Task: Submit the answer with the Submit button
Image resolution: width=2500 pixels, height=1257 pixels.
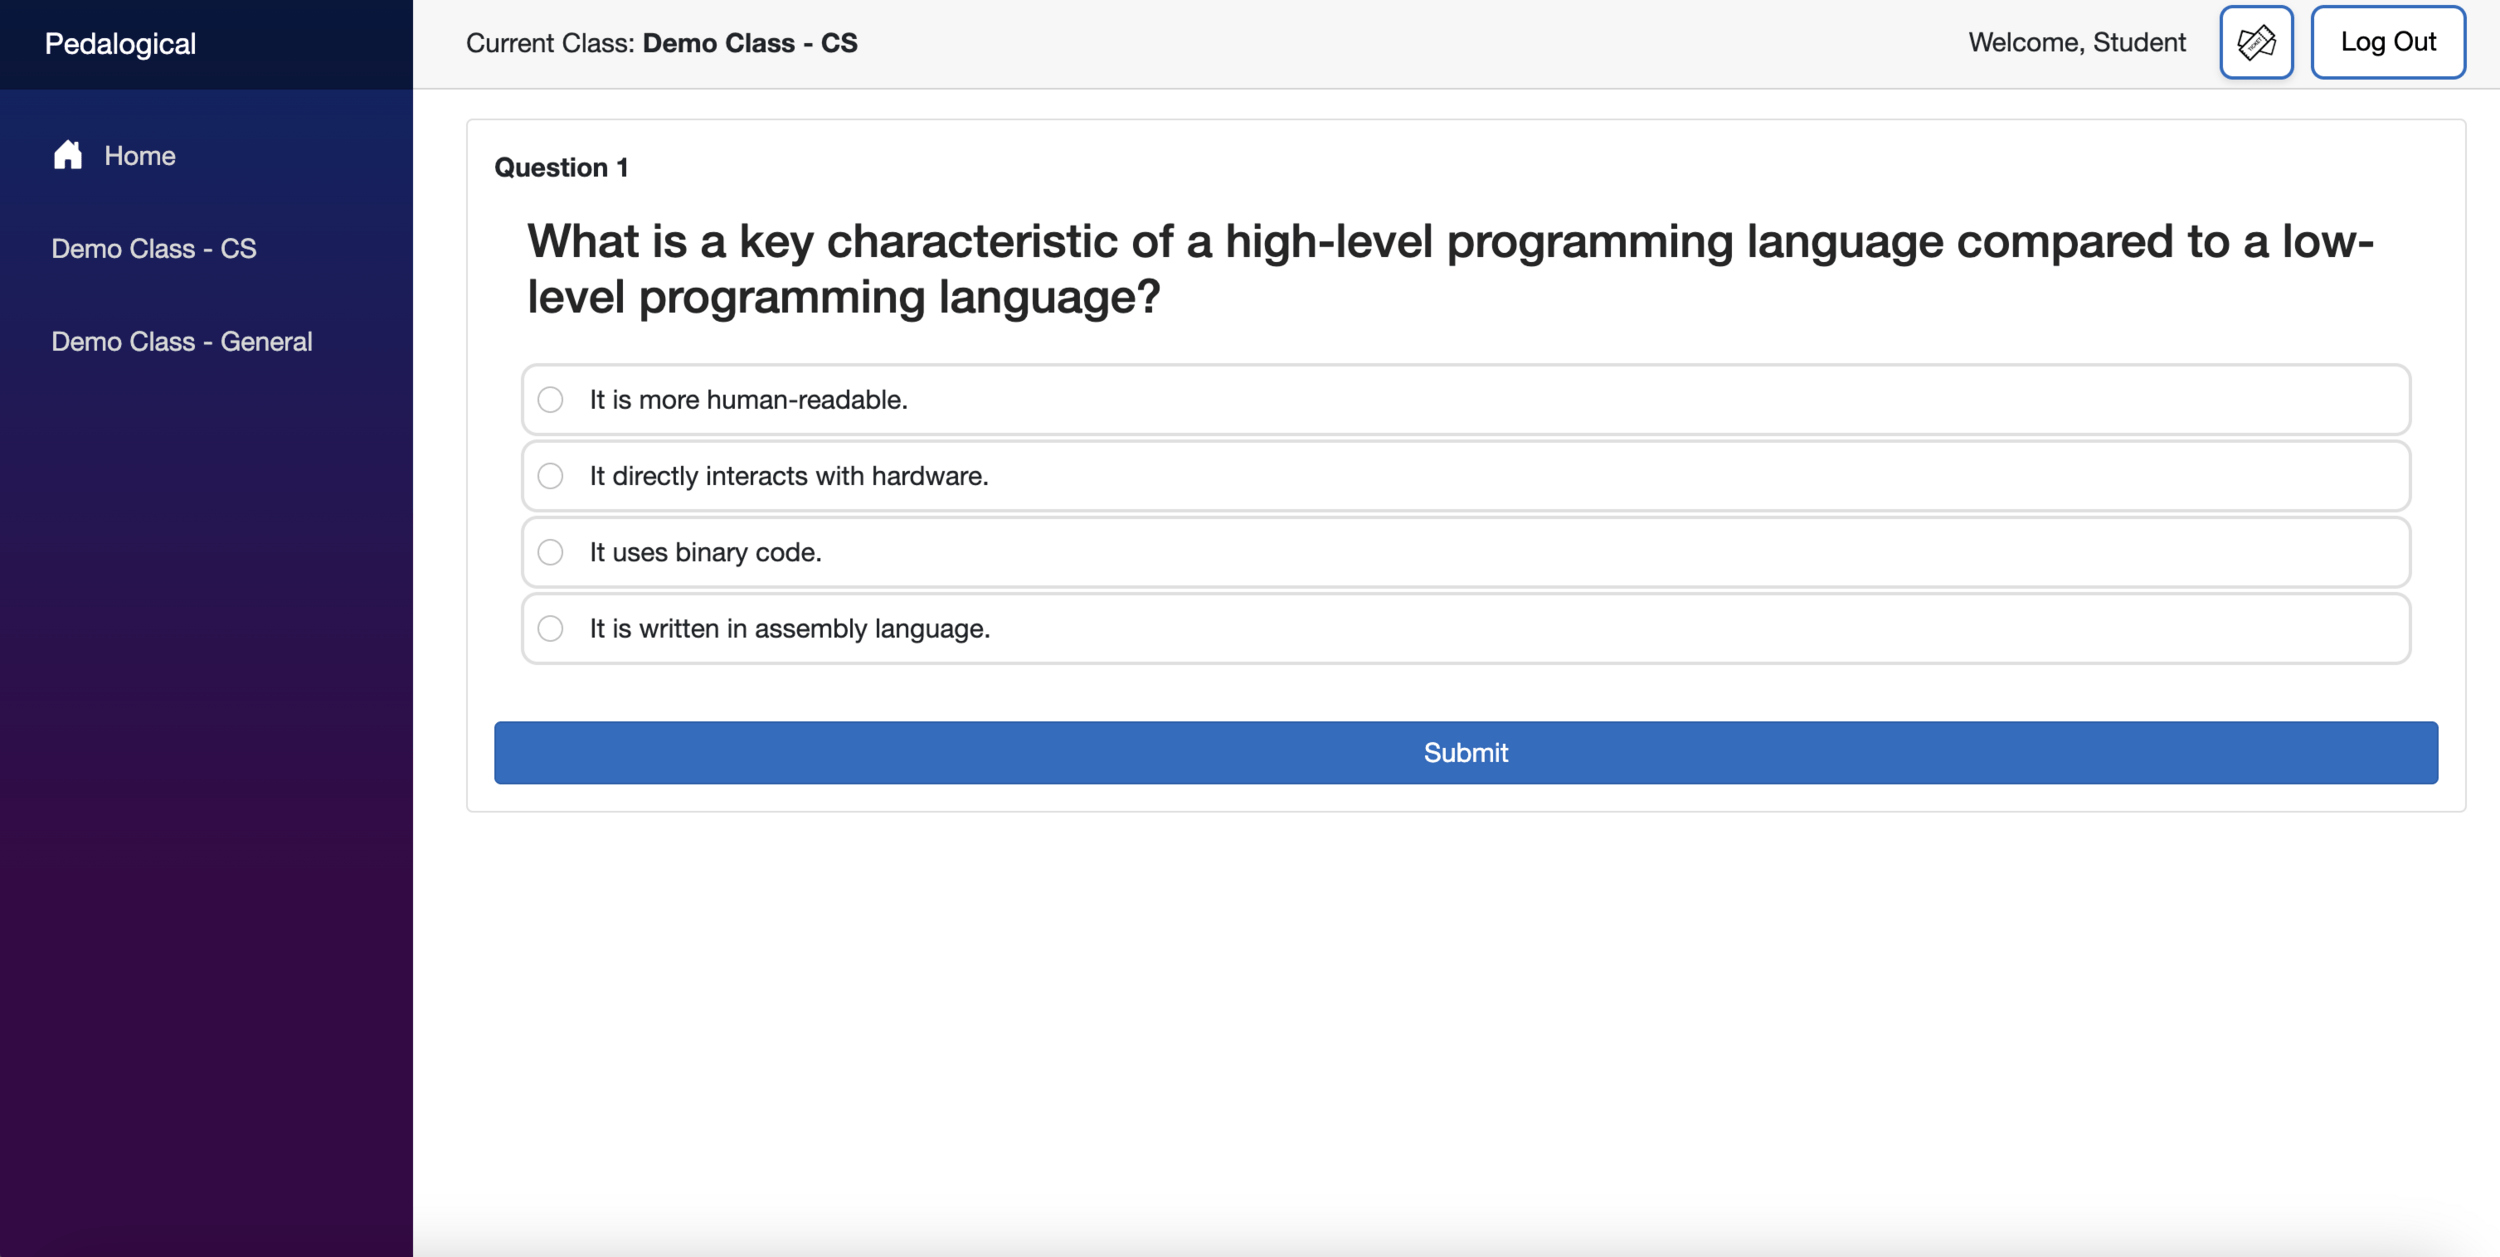Action: tap(1465, 752)
